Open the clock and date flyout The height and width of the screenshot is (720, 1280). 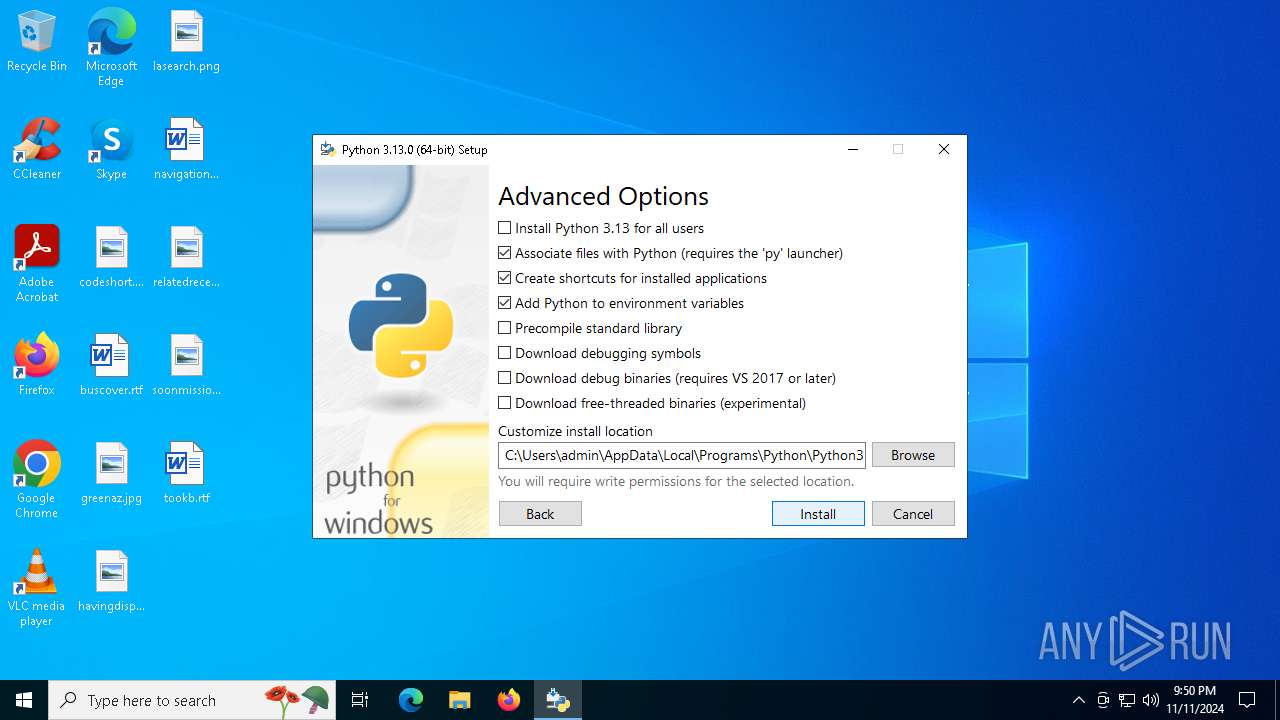1194,700
